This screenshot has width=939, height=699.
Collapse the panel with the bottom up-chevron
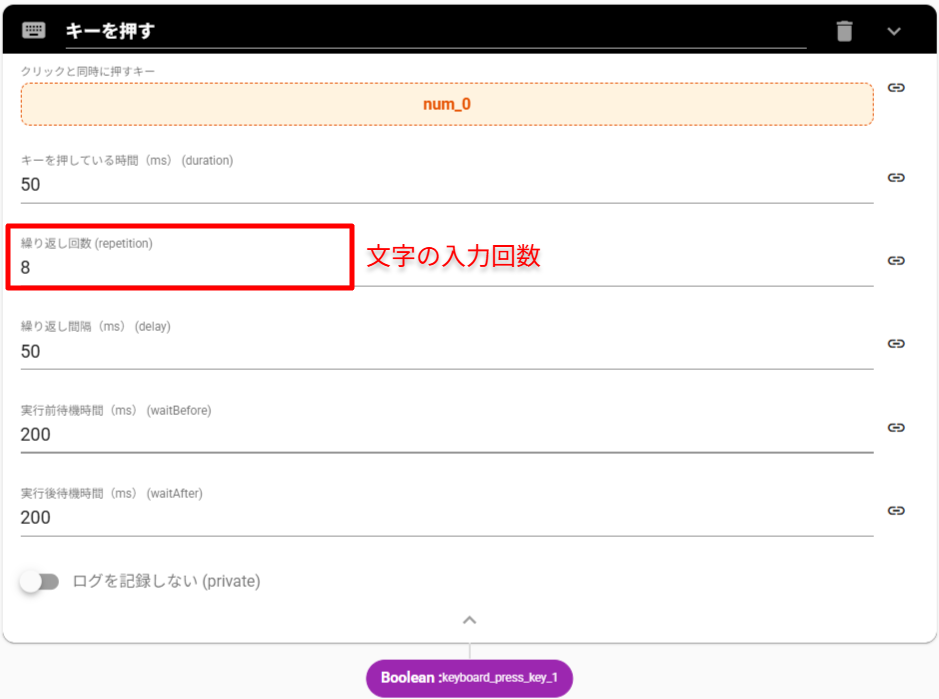(x=469, y=620)
